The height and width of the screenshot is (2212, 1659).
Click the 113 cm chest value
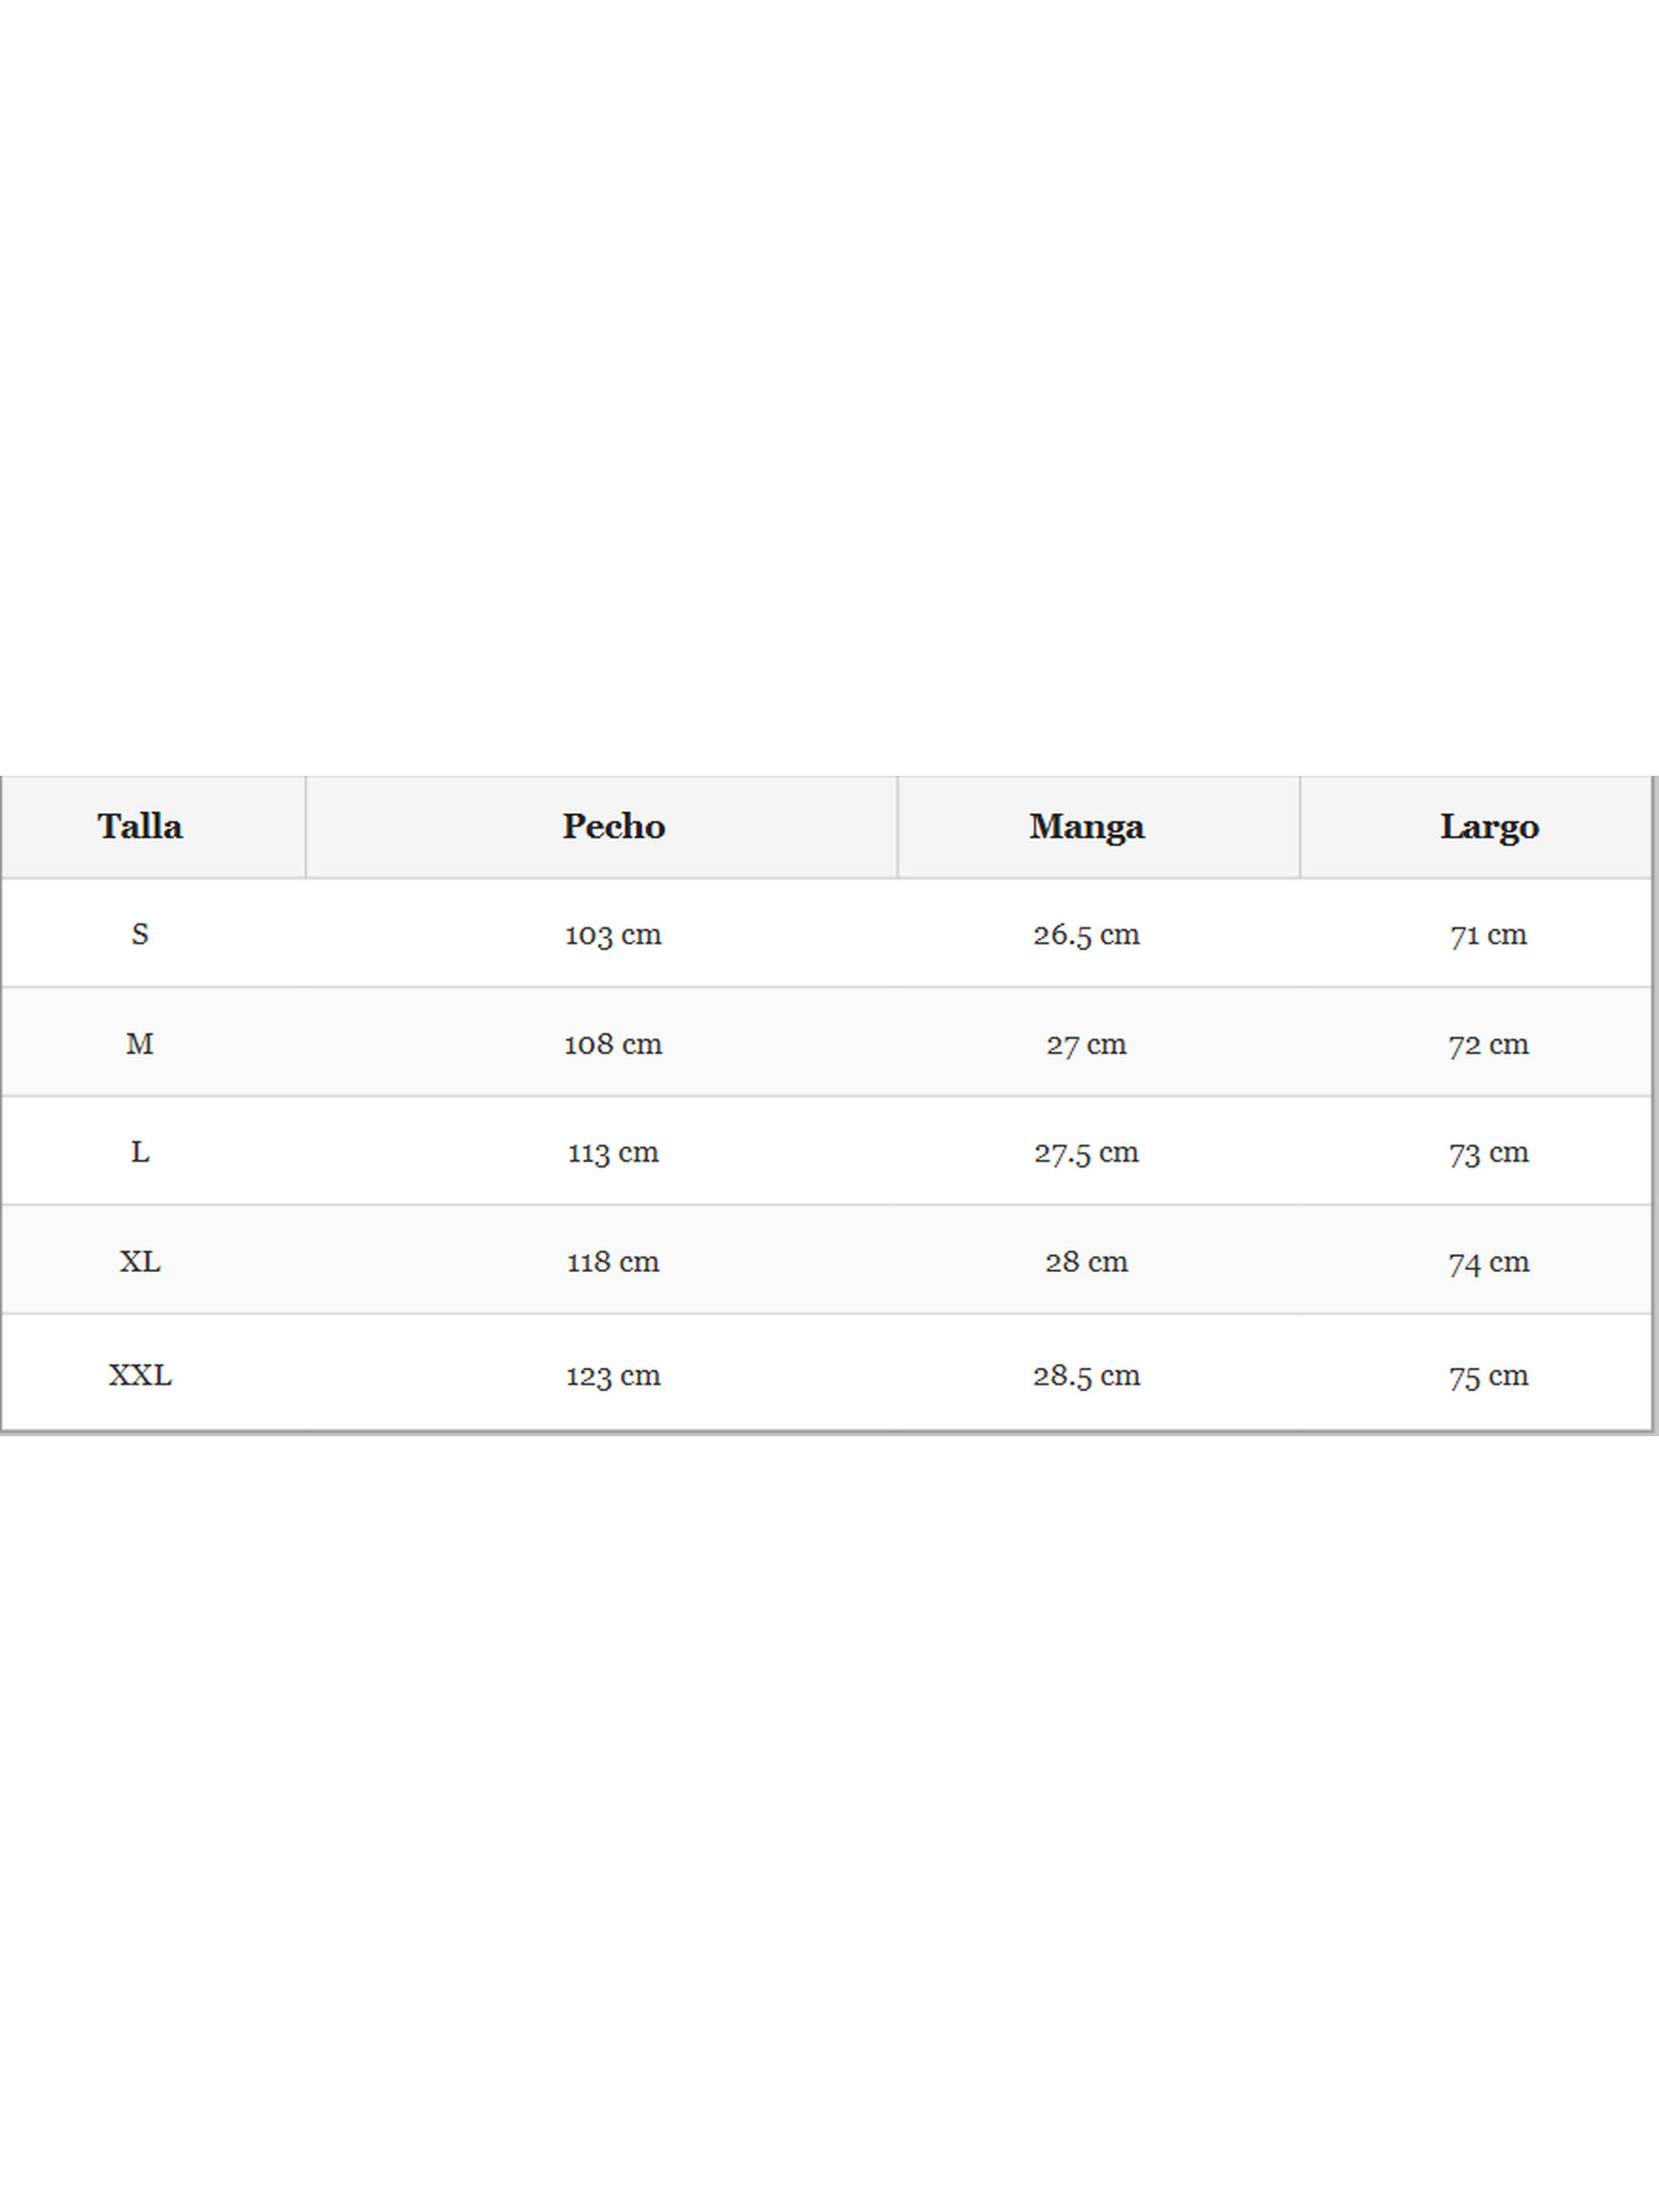tap(613, 1152)
